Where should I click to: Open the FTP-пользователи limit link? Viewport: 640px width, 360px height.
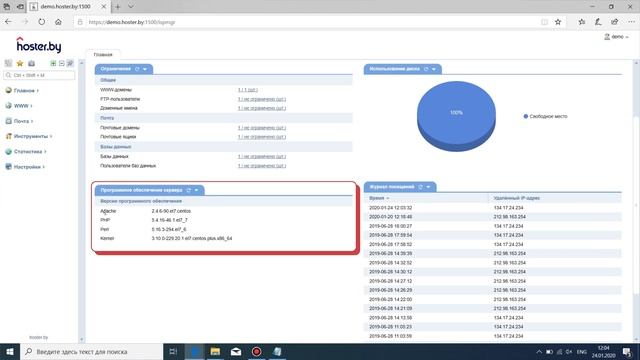(262, 99)
